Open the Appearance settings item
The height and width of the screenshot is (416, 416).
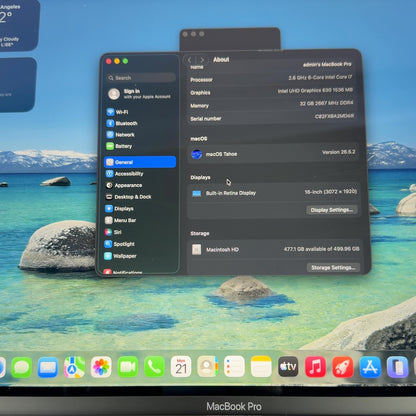pyautogui.click(x=124, y=185)
